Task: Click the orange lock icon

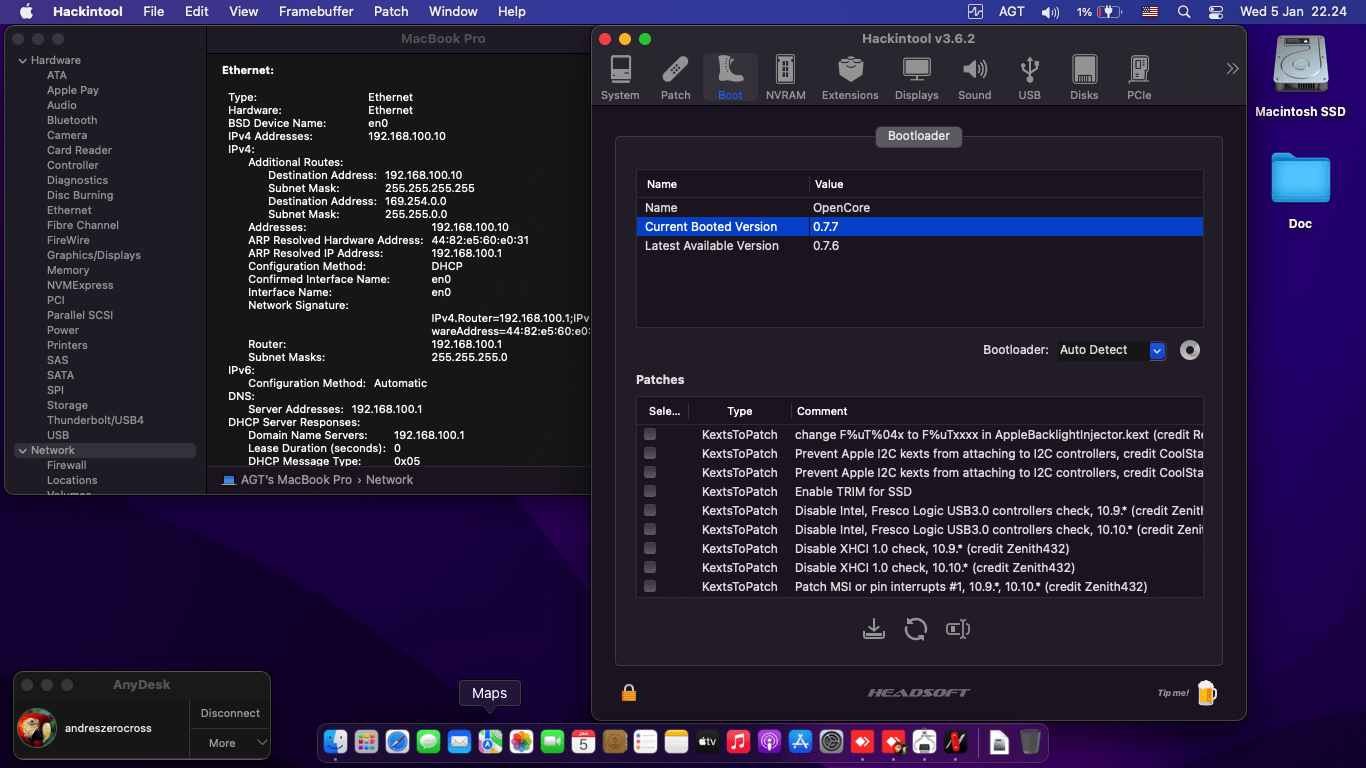Action: coord(629,693)
